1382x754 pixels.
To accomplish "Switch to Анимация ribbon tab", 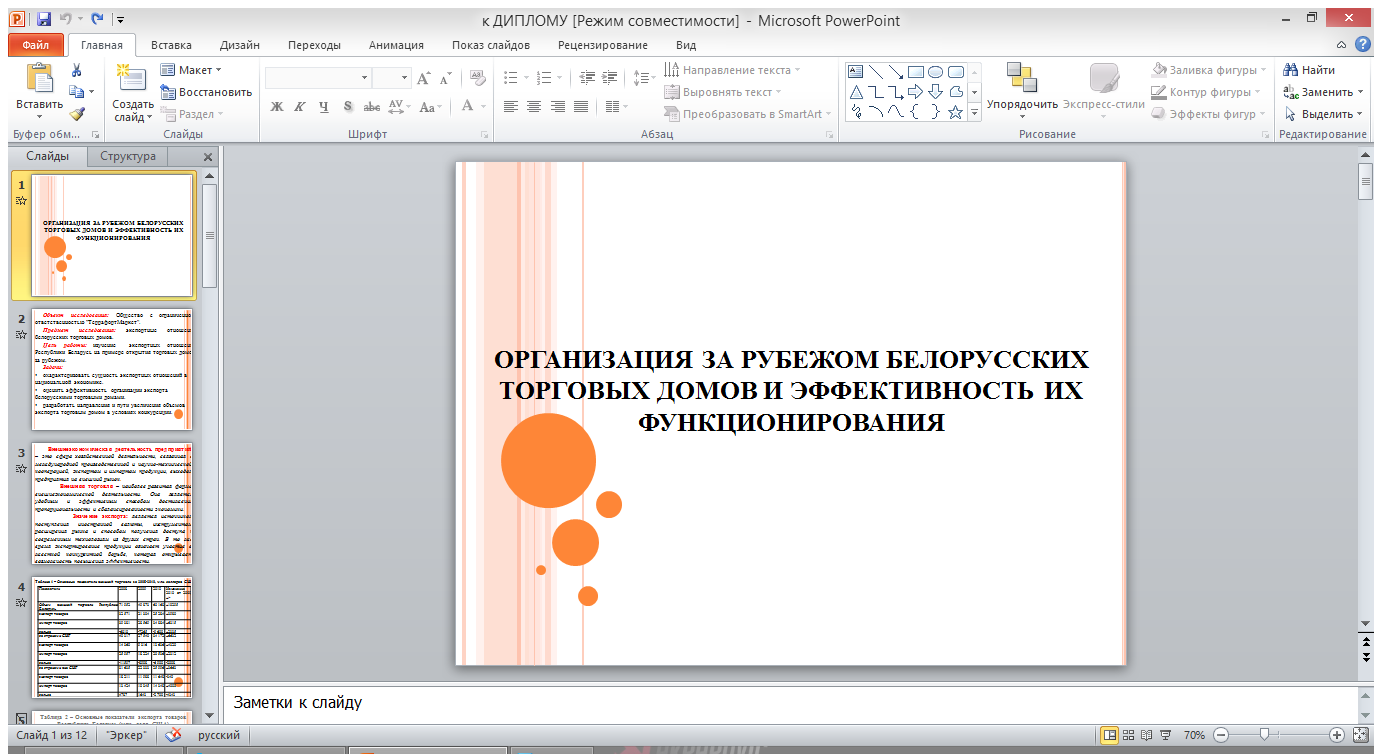I will coord(396,45).
